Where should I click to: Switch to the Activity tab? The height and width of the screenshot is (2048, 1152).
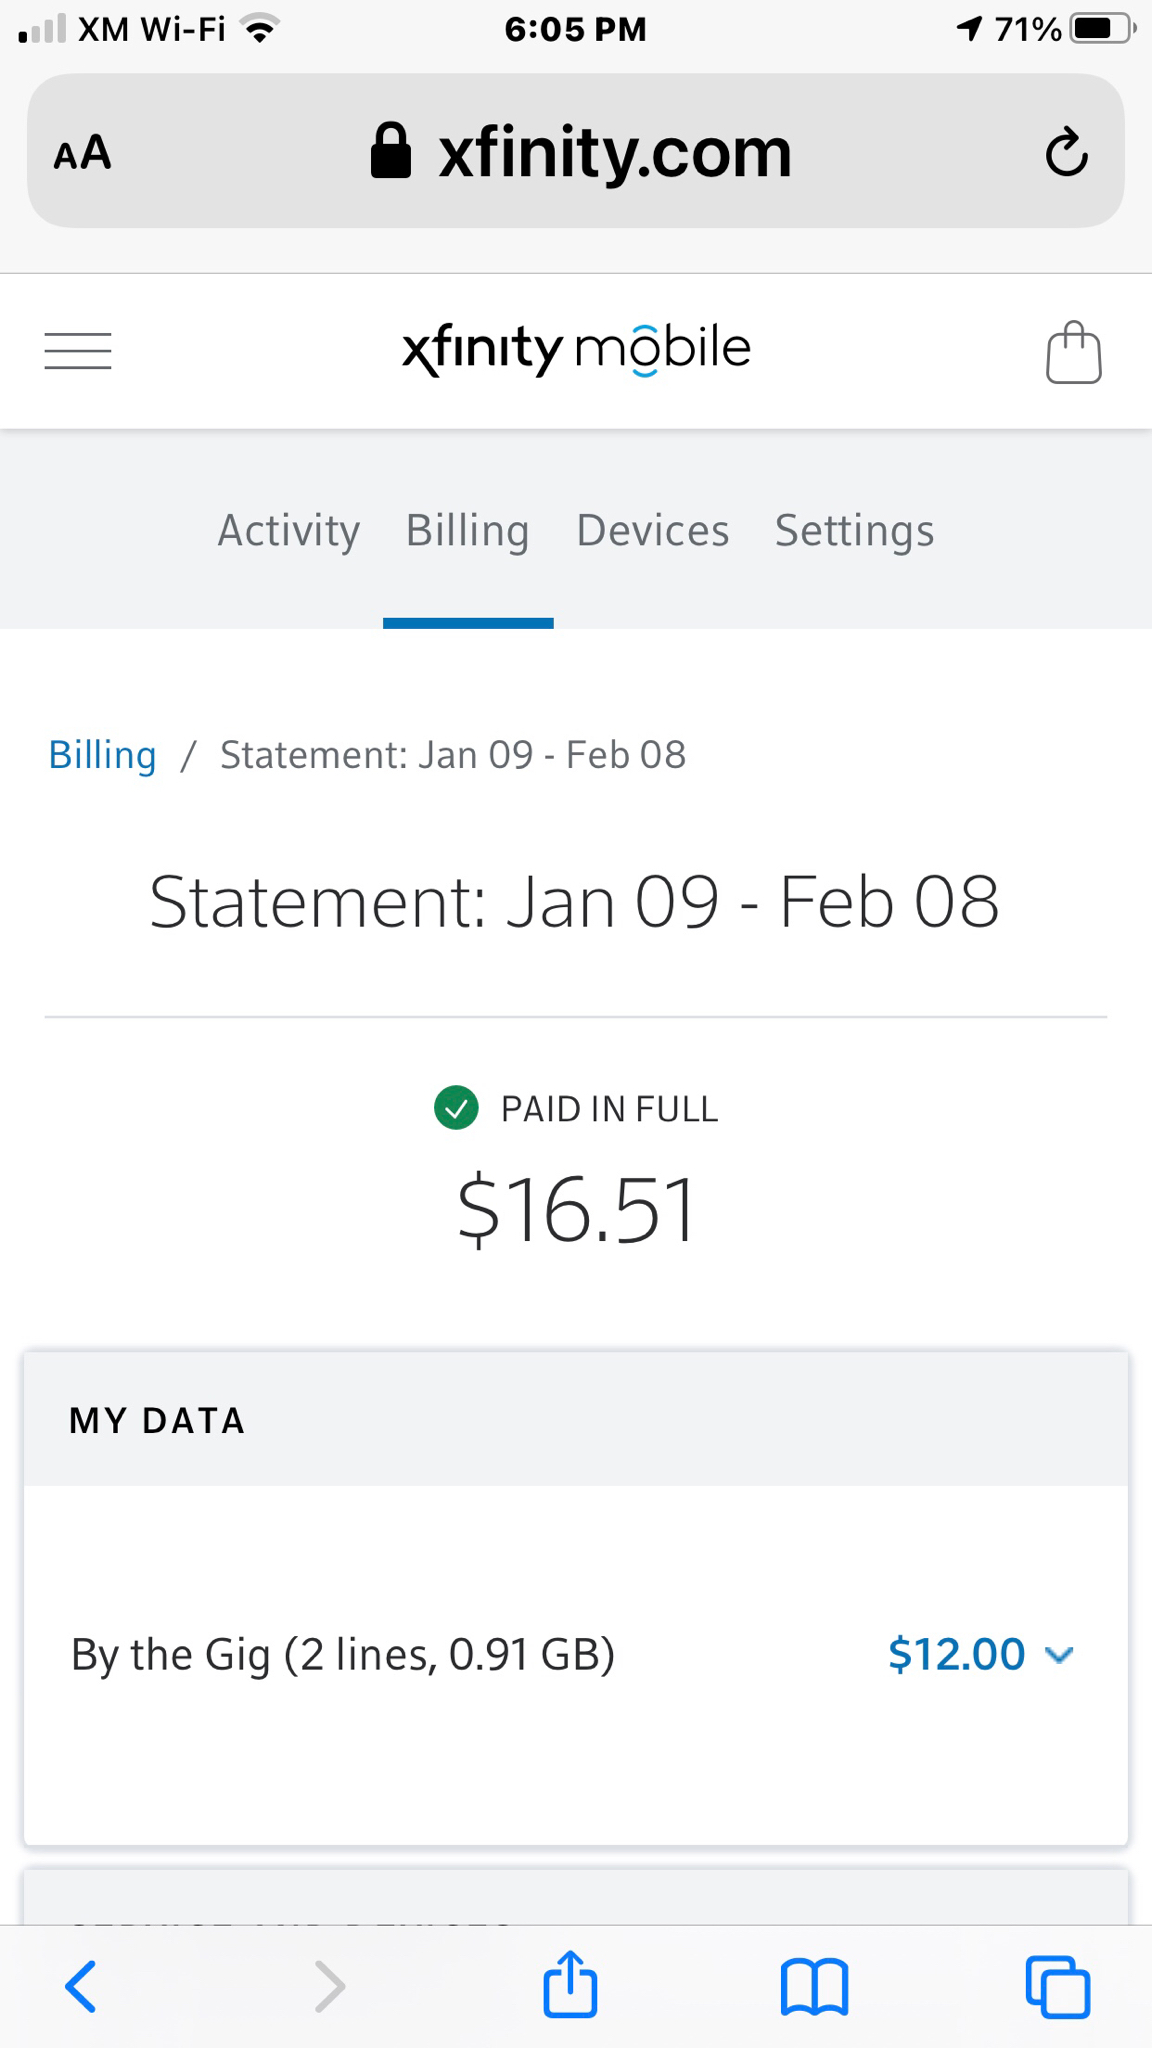[289, 531]
